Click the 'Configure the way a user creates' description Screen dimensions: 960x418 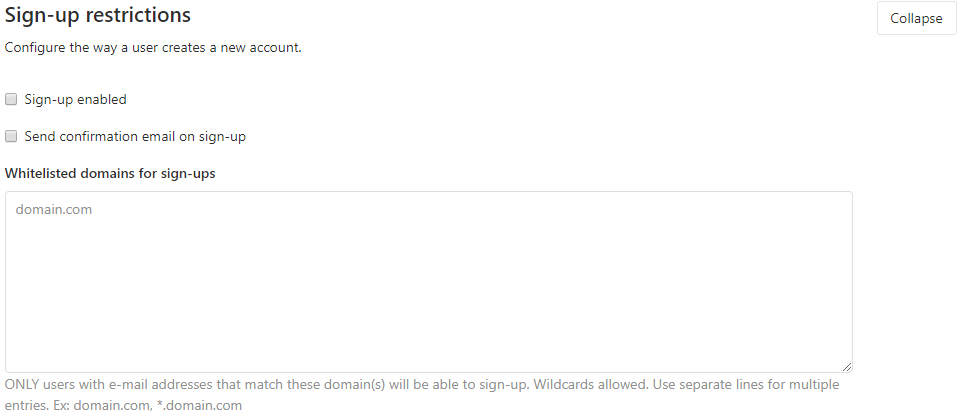153,47
